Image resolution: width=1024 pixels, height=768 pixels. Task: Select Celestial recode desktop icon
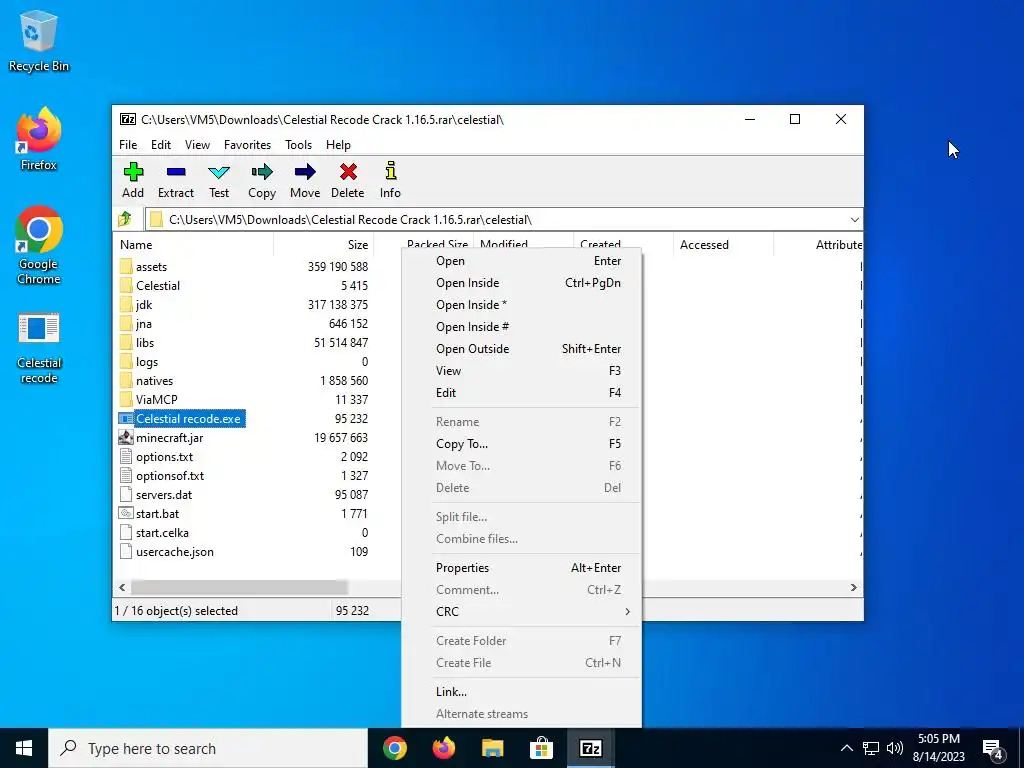[x=39, y=348]
